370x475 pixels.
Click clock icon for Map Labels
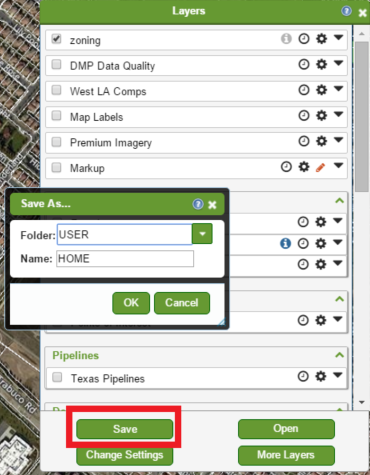point(304,115)
